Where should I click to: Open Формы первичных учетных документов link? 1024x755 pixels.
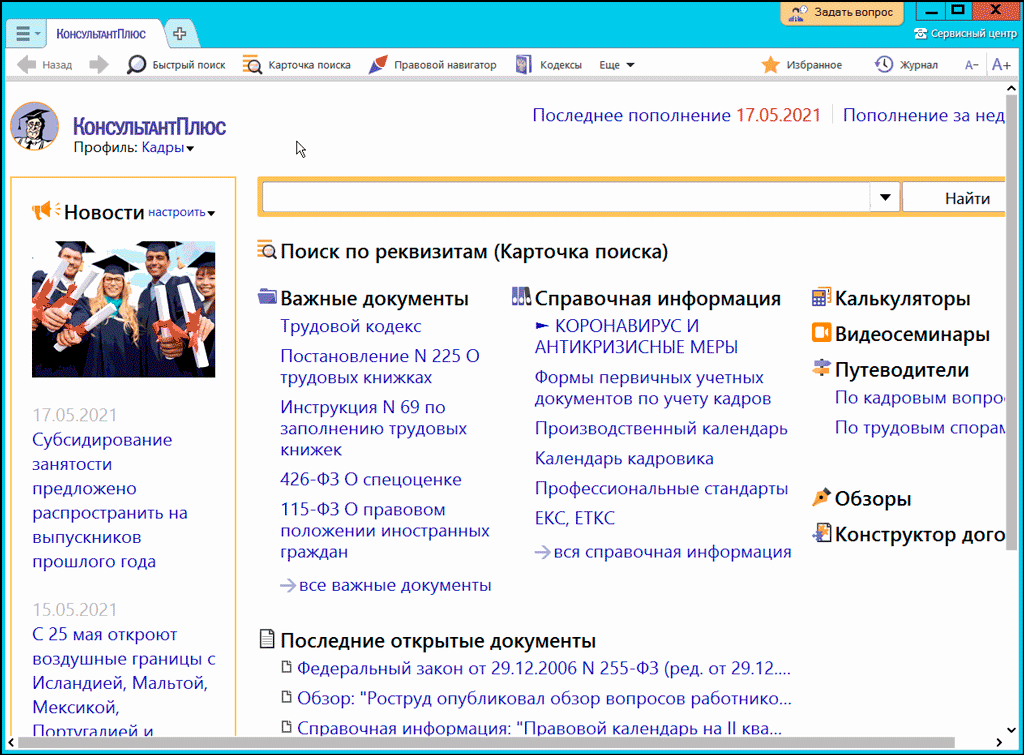[x=653, y=388]
